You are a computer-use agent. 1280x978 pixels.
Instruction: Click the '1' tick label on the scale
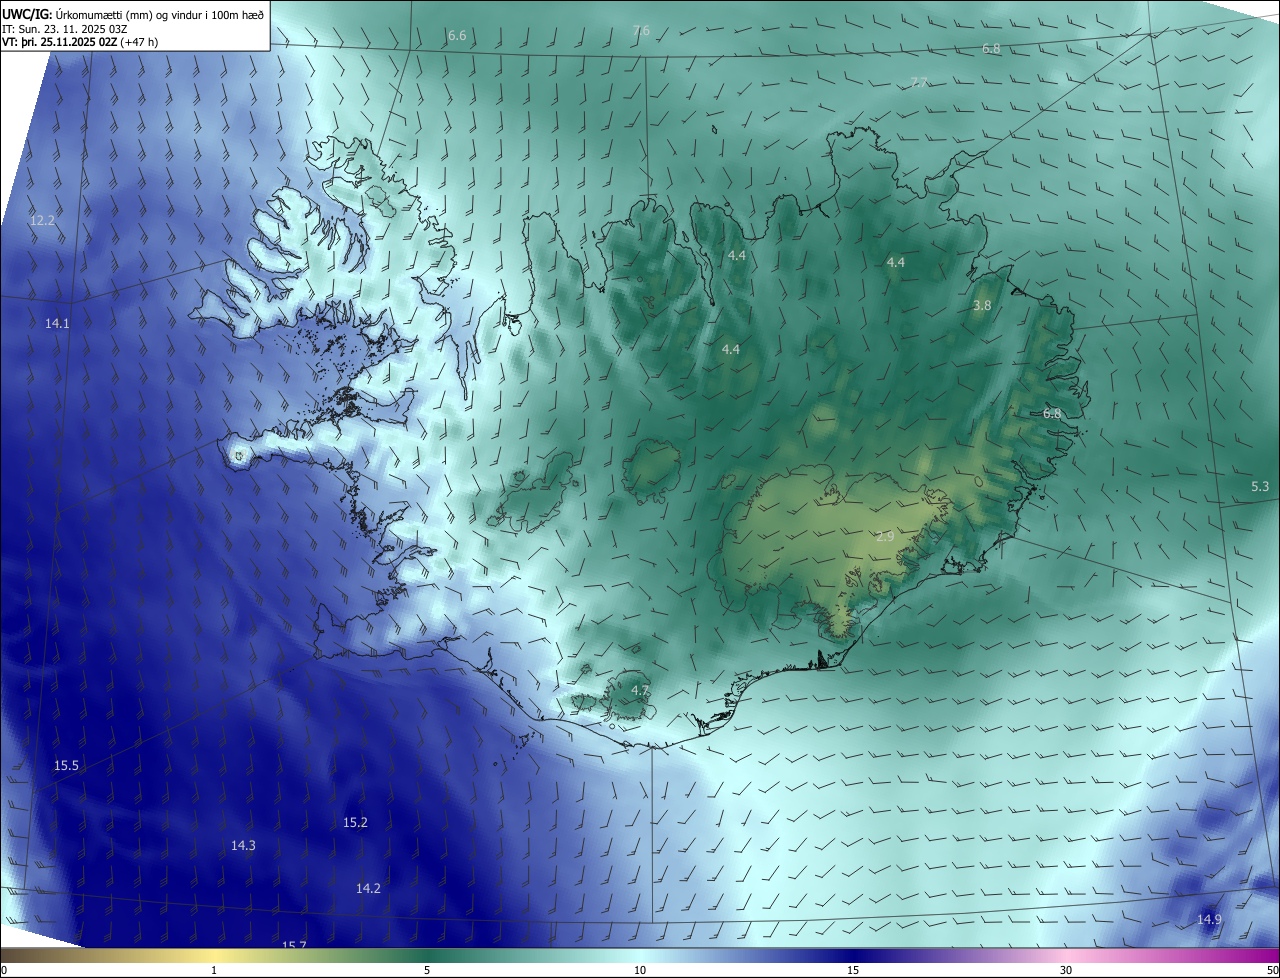click(x=214, y=970)
